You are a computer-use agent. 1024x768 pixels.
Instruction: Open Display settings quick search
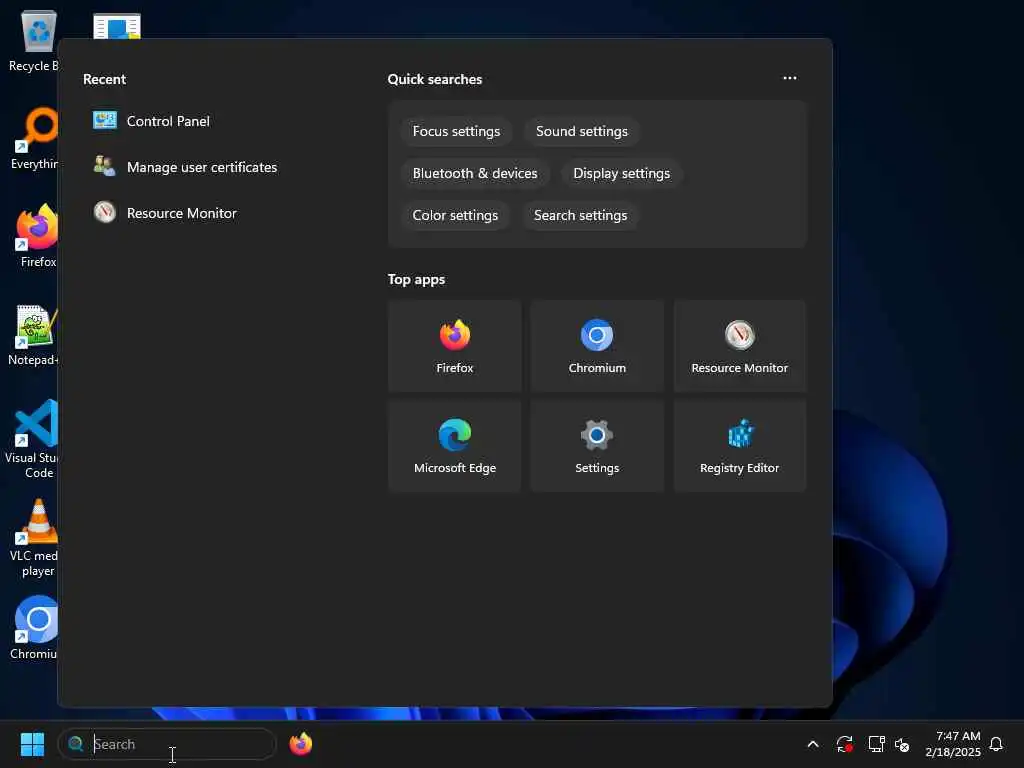pos(621,173)
